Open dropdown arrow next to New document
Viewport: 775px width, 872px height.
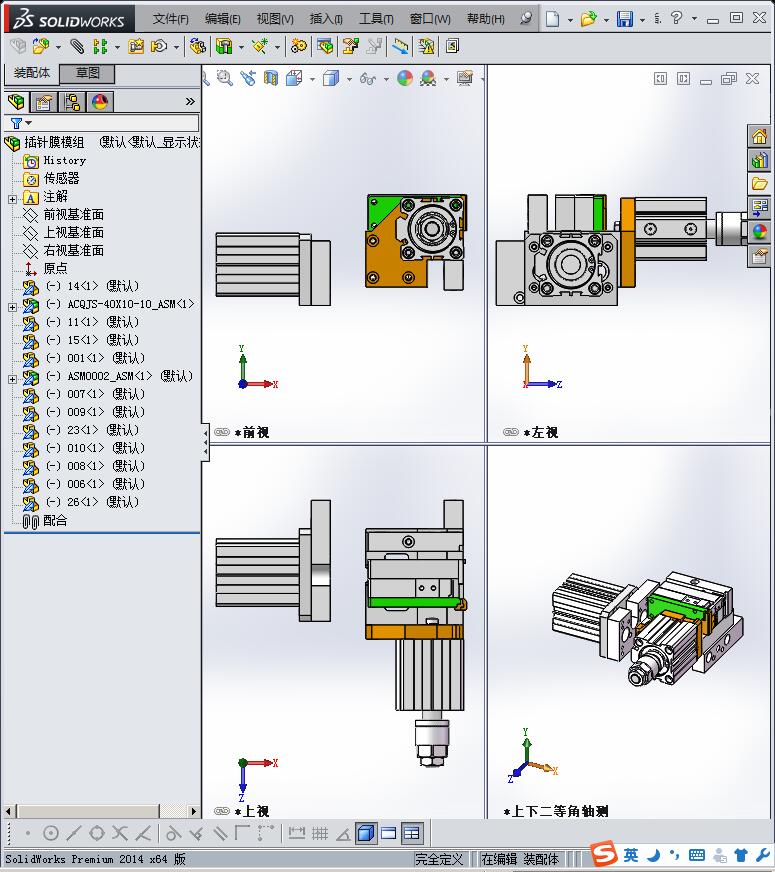coord(570,20)
